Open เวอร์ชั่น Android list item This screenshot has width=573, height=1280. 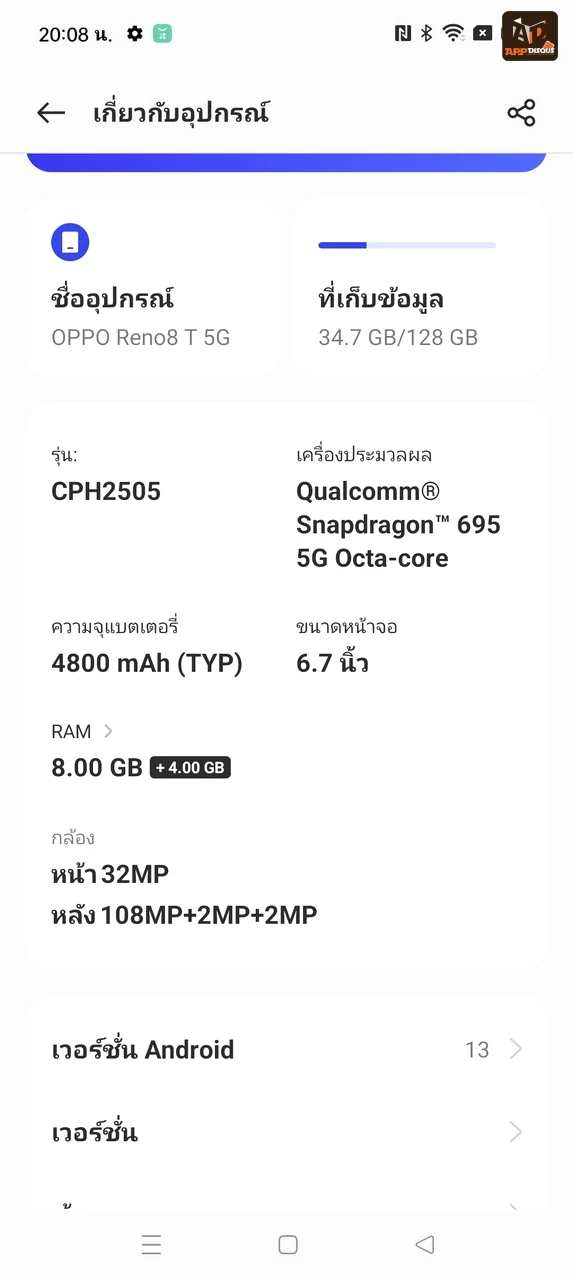pyautogui.click(x=286, y=1049)
